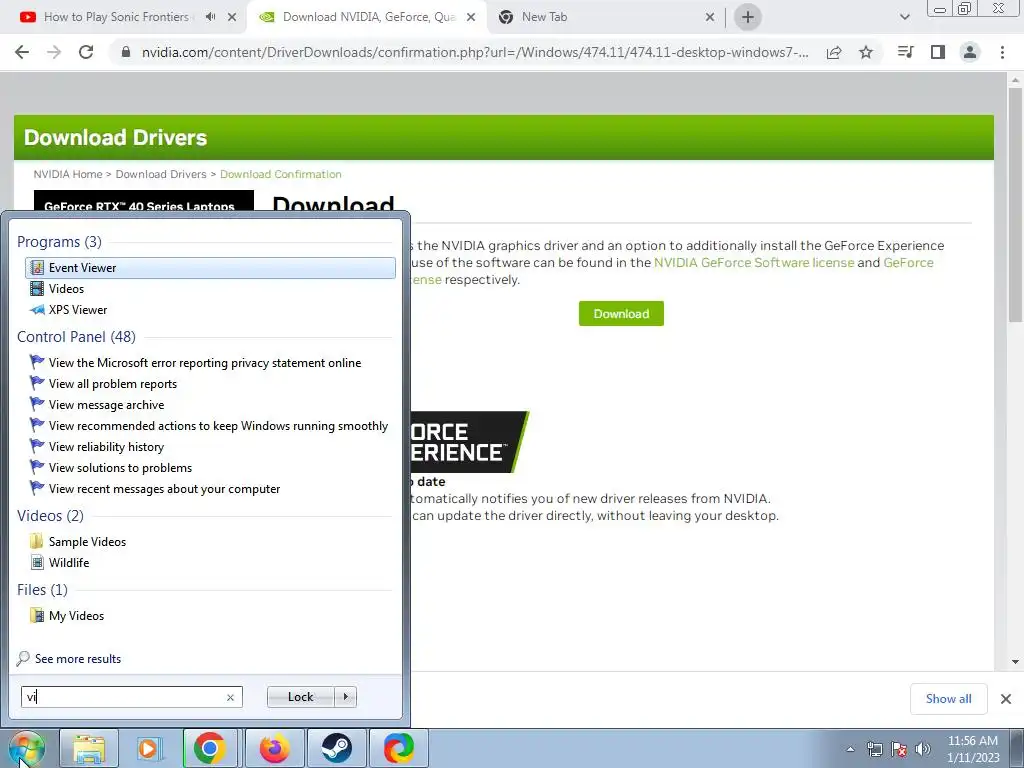
Task: Open Steam from the taskbar
Action: click(x=336, y=748)
